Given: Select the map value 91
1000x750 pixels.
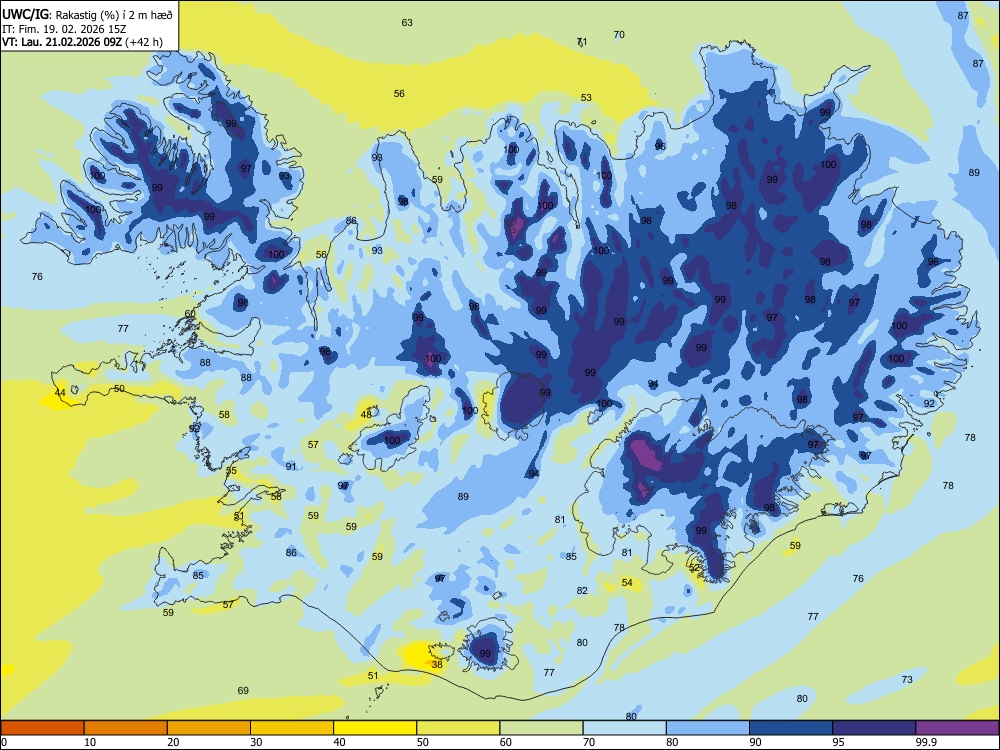Looking at the screenshot, I should (x=291, y=467).
